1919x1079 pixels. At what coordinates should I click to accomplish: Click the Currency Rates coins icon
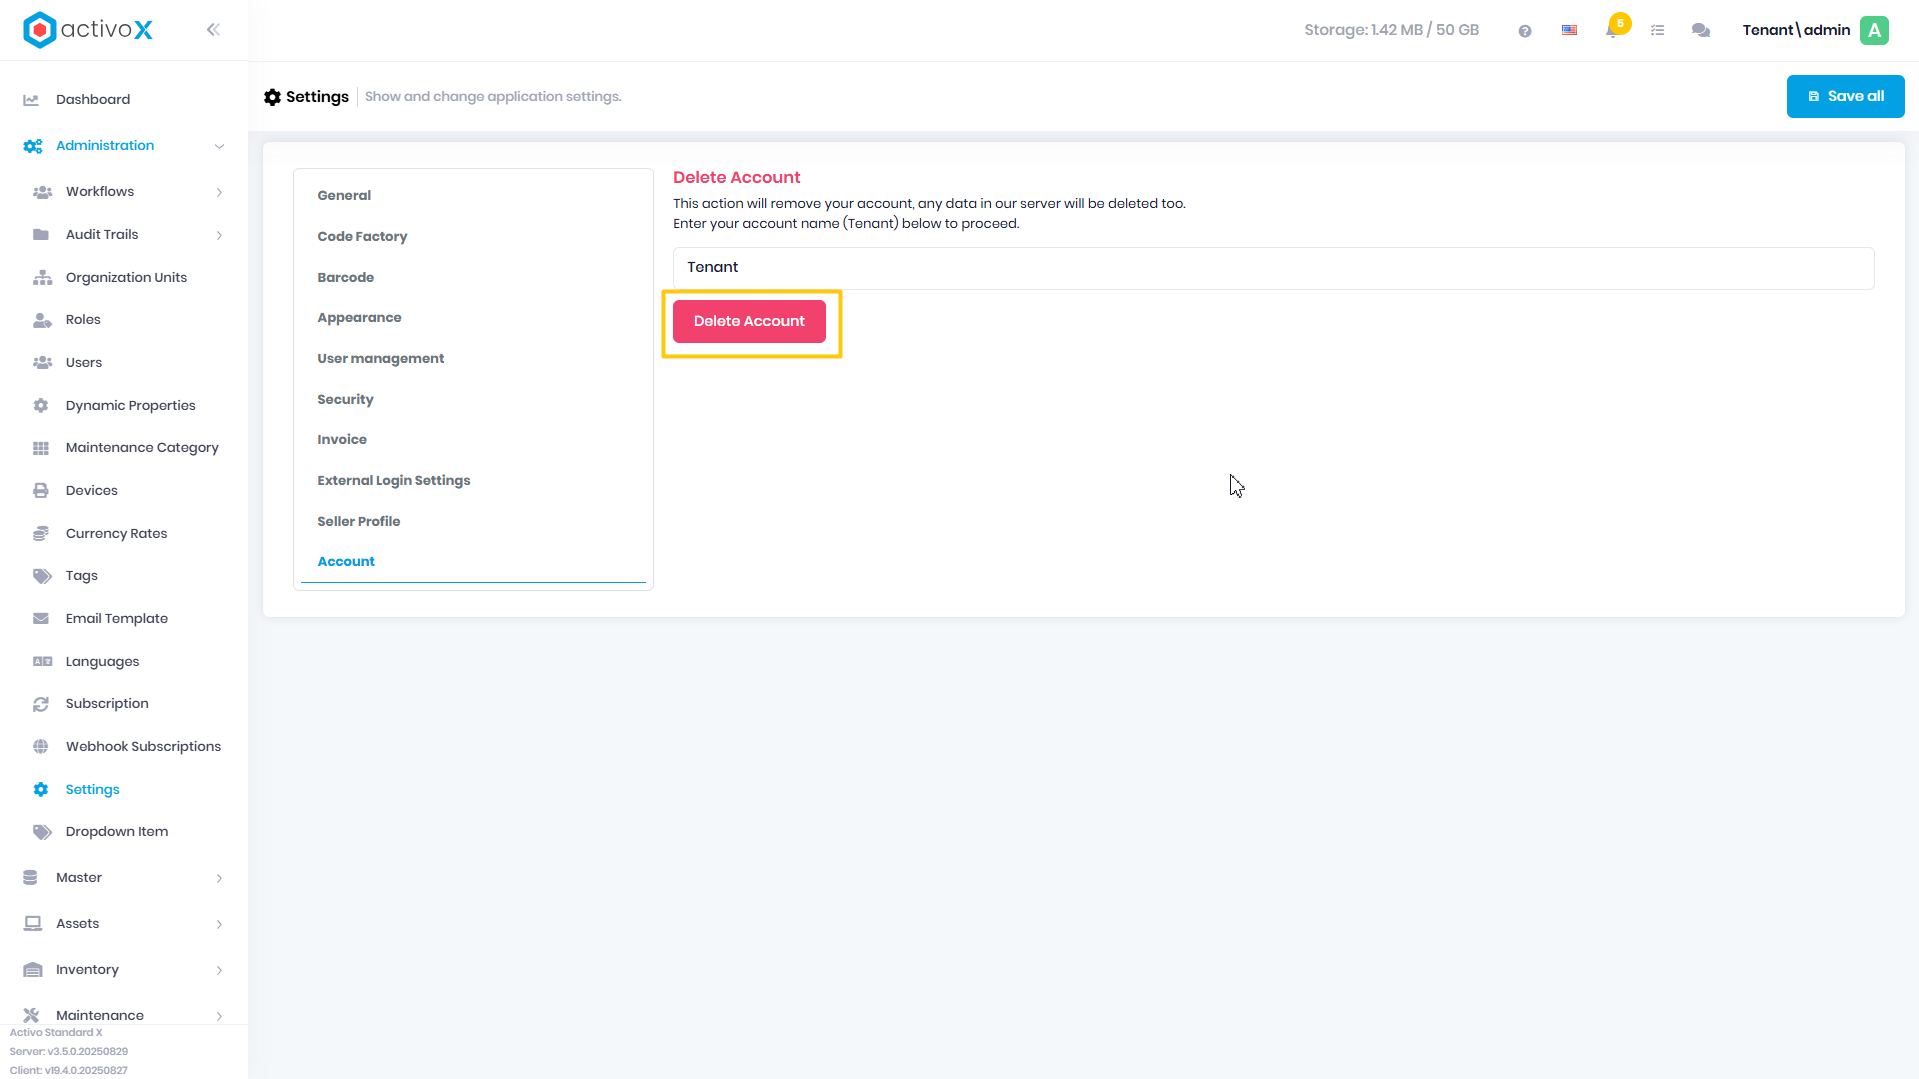point(41,534)
